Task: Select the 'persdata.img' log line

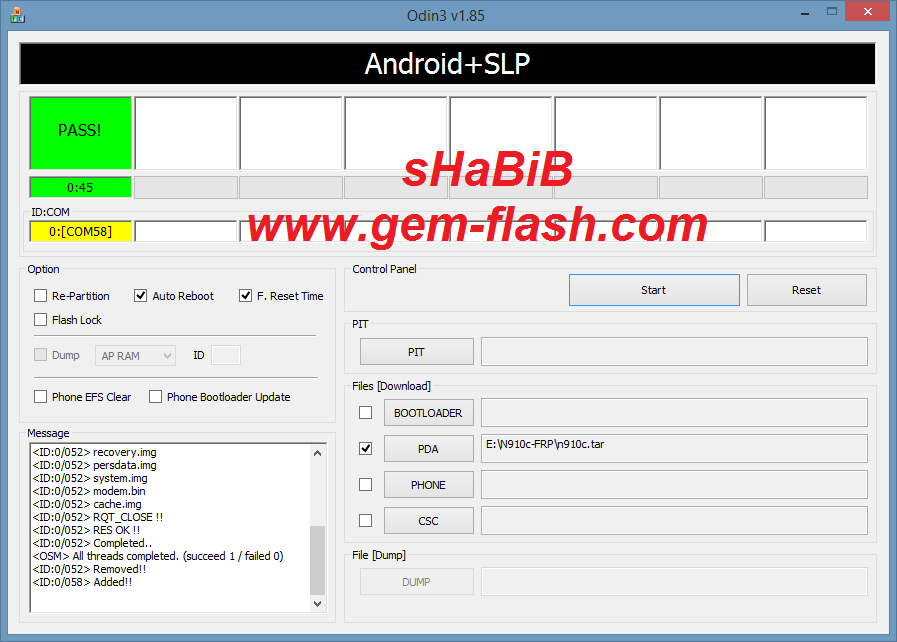Action: coord(94,465)
